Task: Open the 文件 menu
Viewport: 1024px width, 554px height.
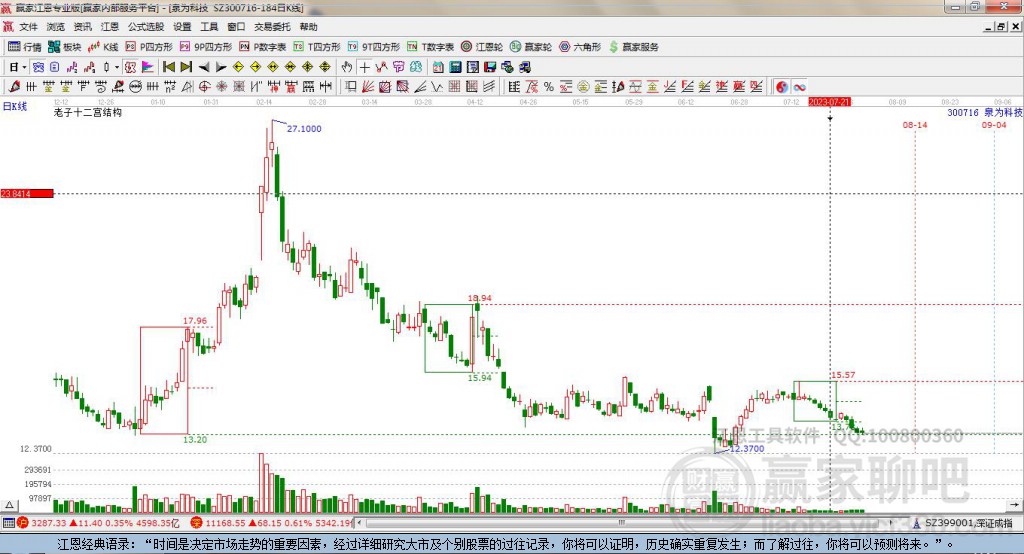Action: pos(28,27)
